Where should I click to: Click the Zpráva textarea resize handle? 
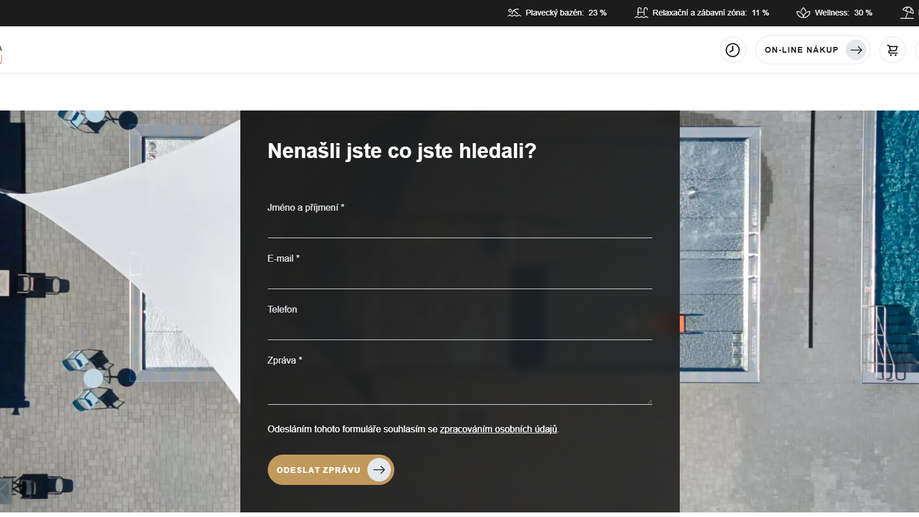(649, 401)
